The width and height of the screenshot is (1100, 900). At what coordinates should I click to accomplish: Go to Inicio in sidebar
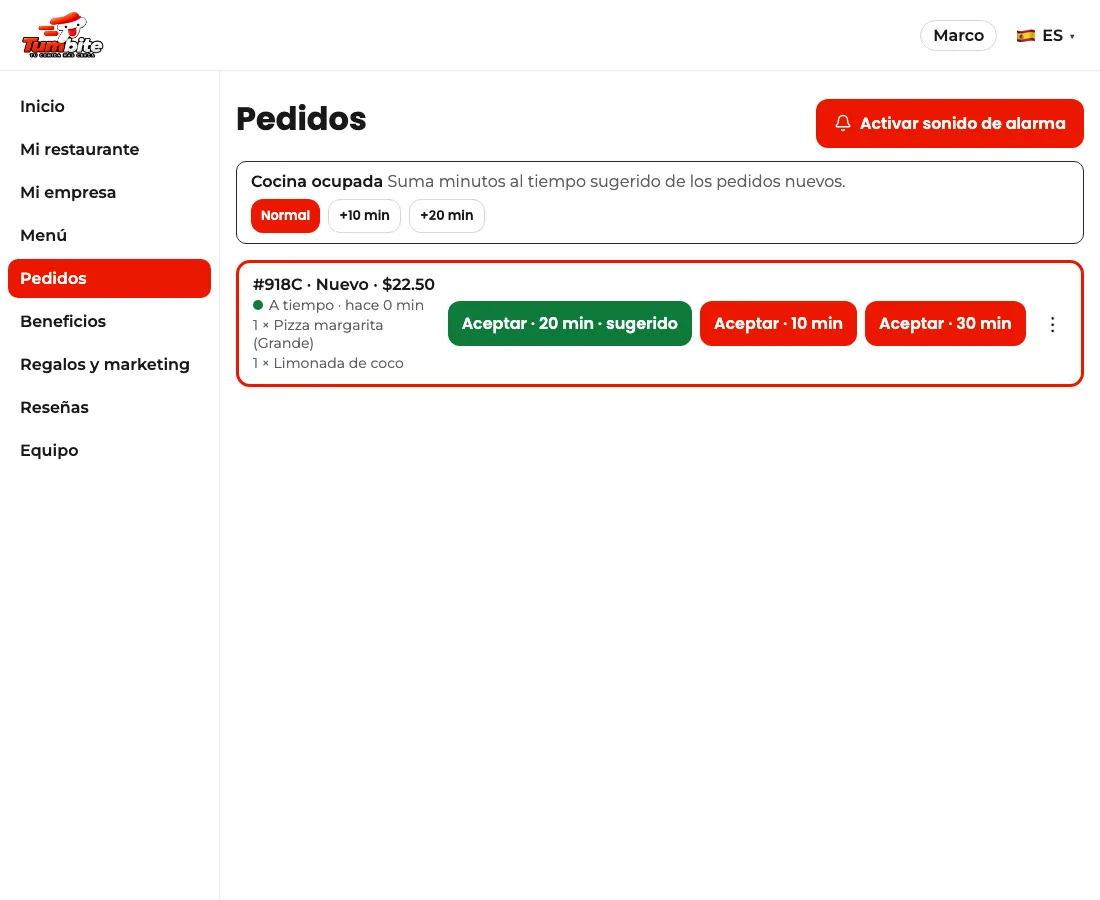[109, 107]
